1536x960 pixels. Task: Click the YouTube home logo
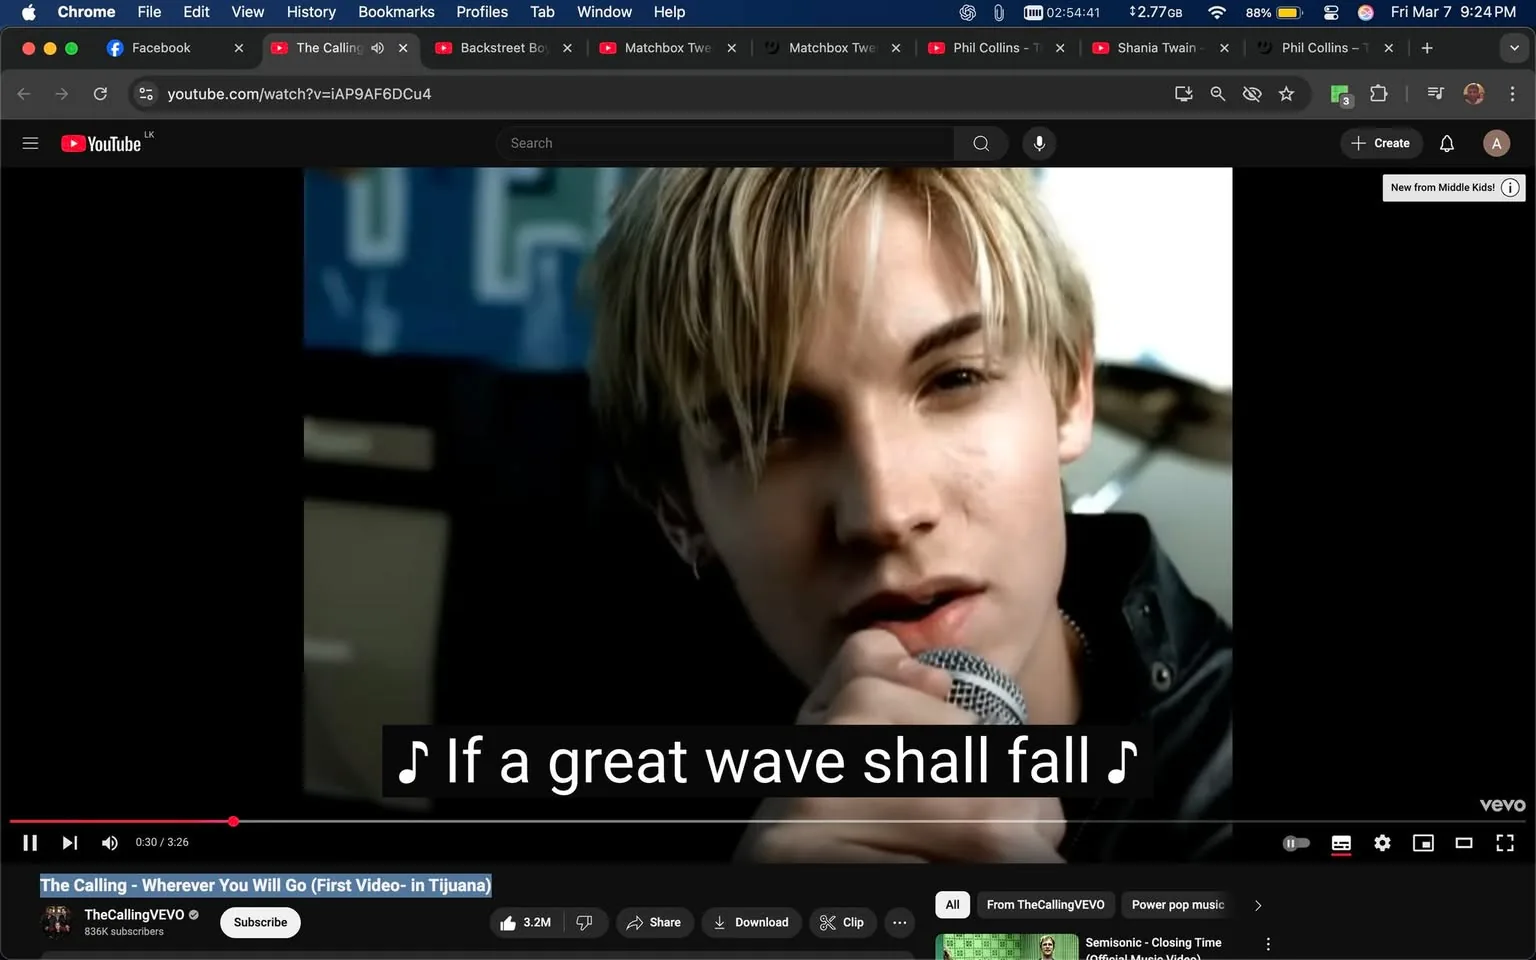coord(100,143)
